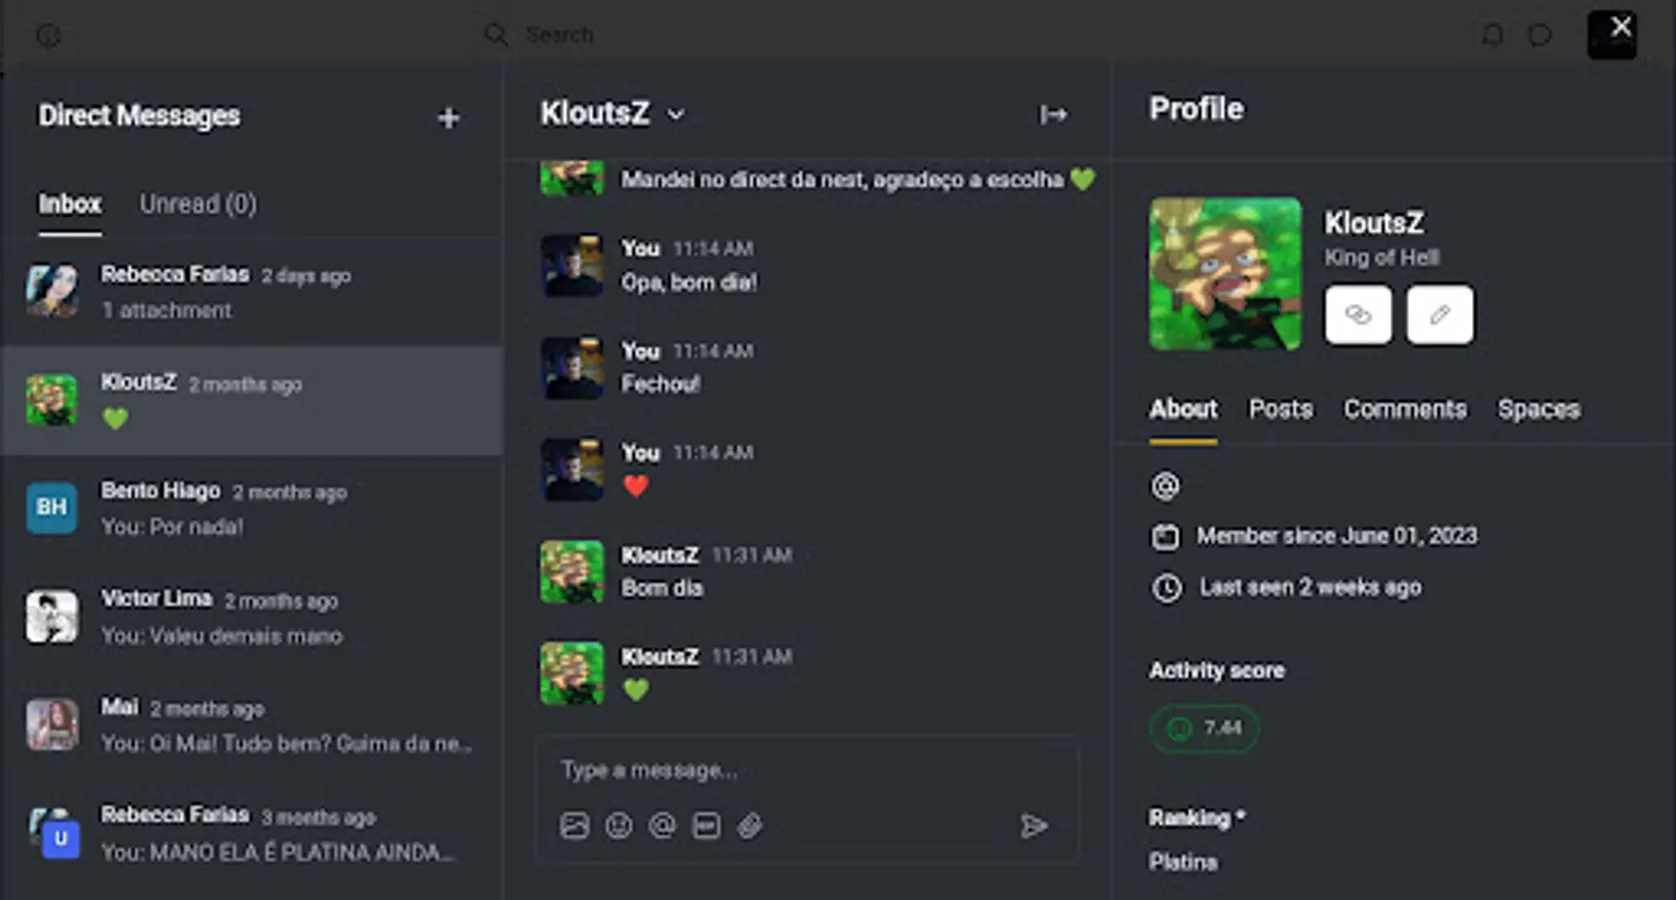Screen dimensions: 1676x900
Task: Insert an image with the picture icon
Action: 575,826
